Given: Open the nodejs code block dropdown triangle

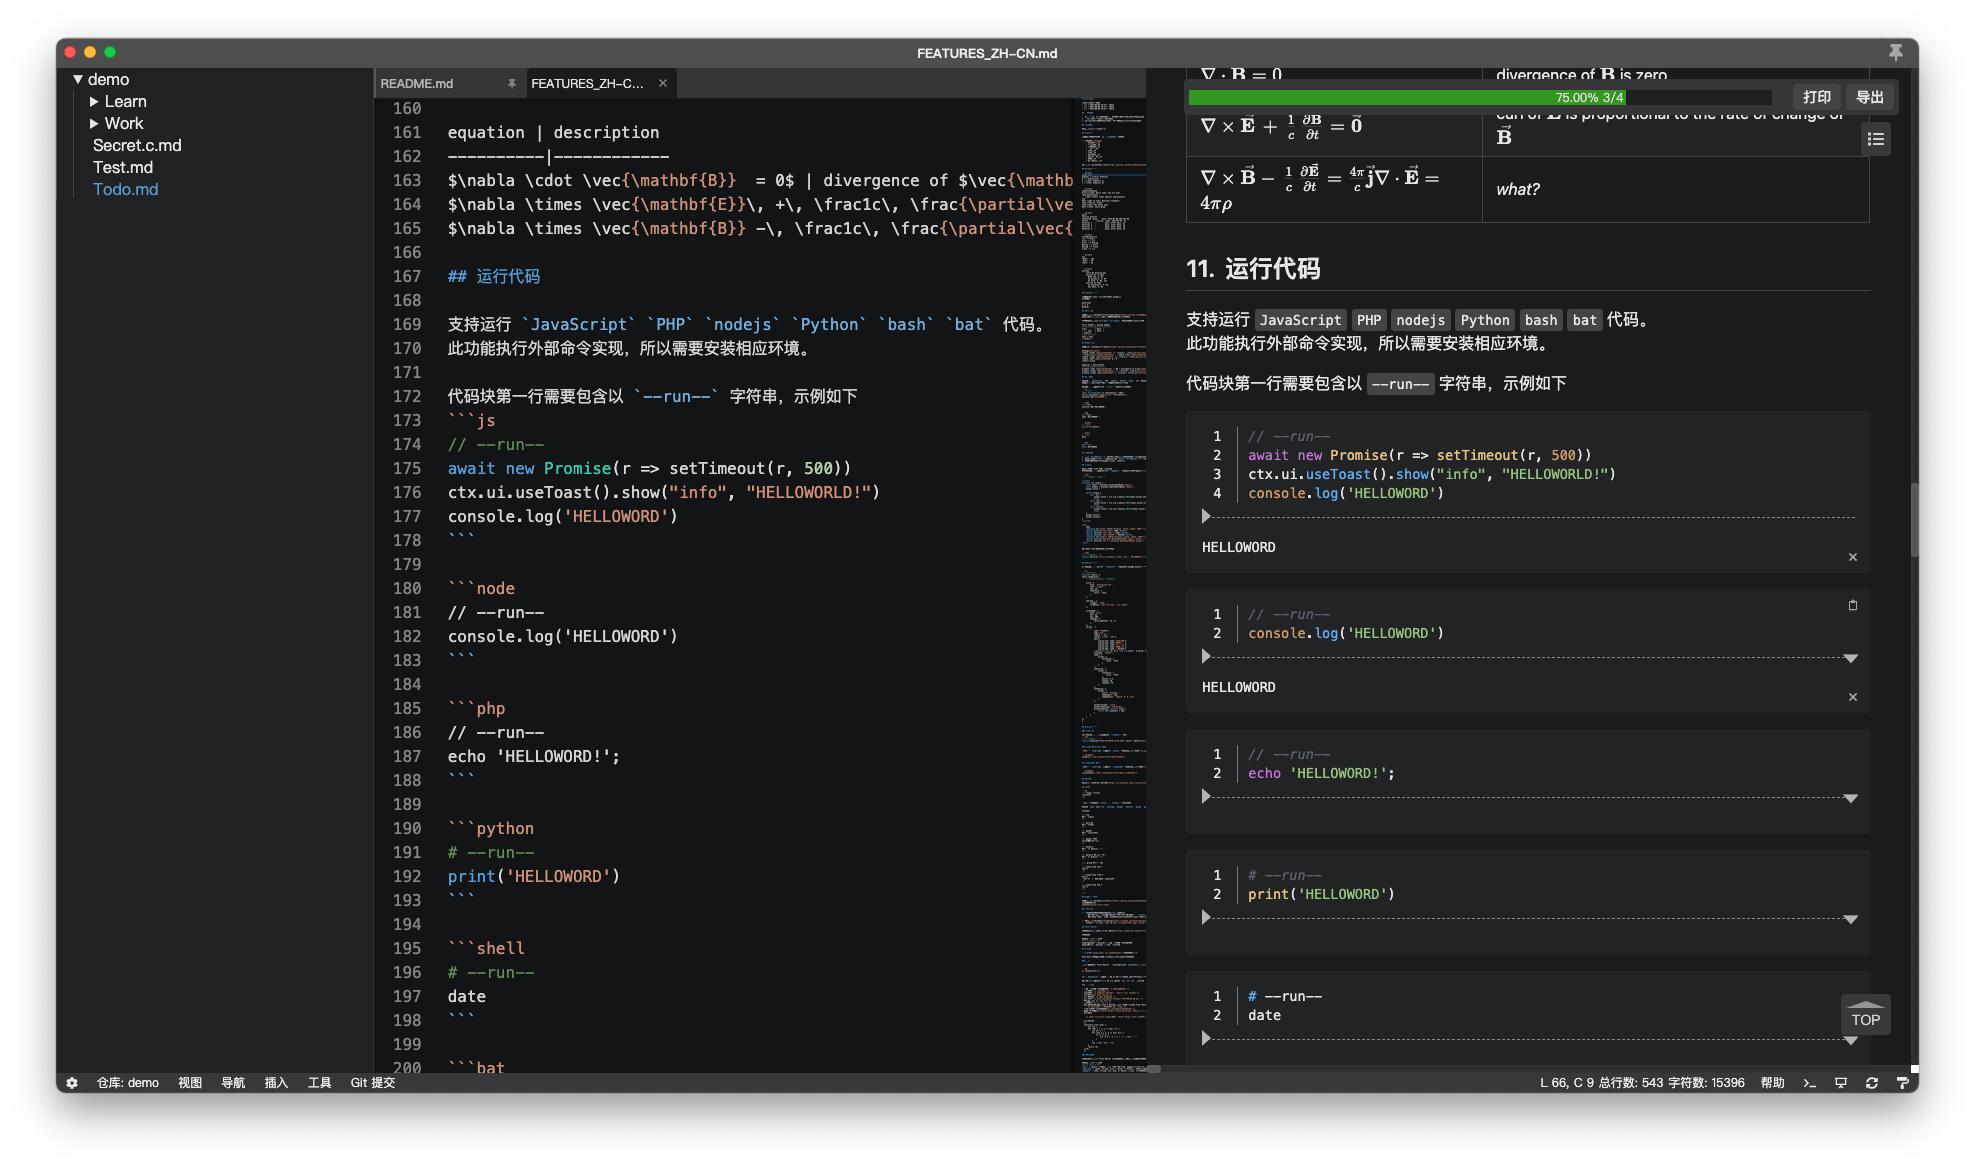Looking at the screenshot, I should 1850,658.
